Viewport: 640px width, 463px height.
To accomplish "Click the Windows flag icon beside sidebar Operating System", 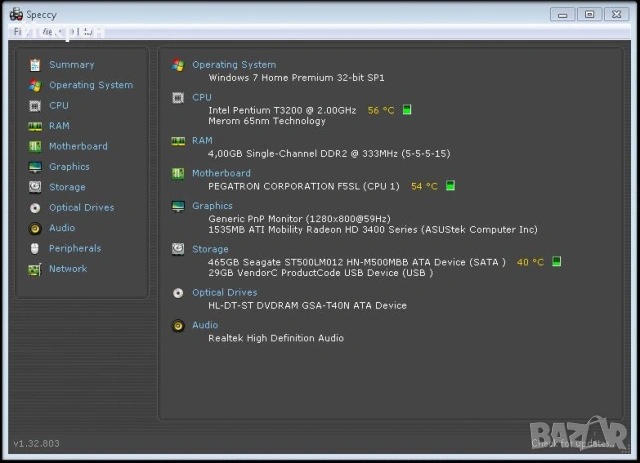I will pyautogui.click(x=35, y=85).
